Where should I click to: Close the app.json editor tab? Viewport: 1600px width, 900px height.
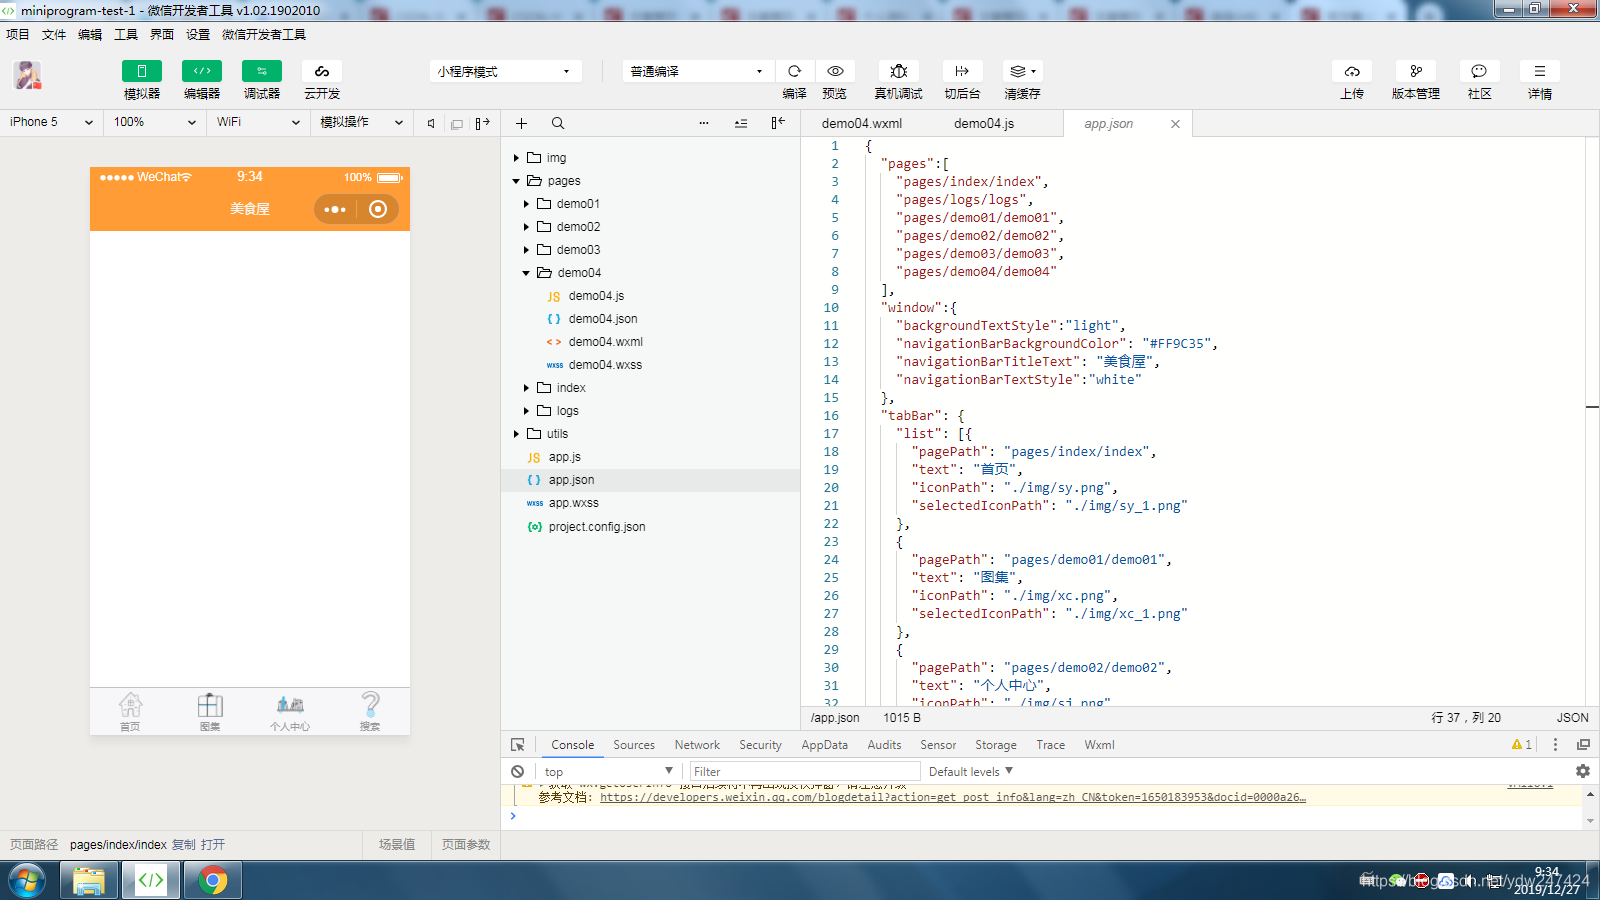coord(1175,124)
